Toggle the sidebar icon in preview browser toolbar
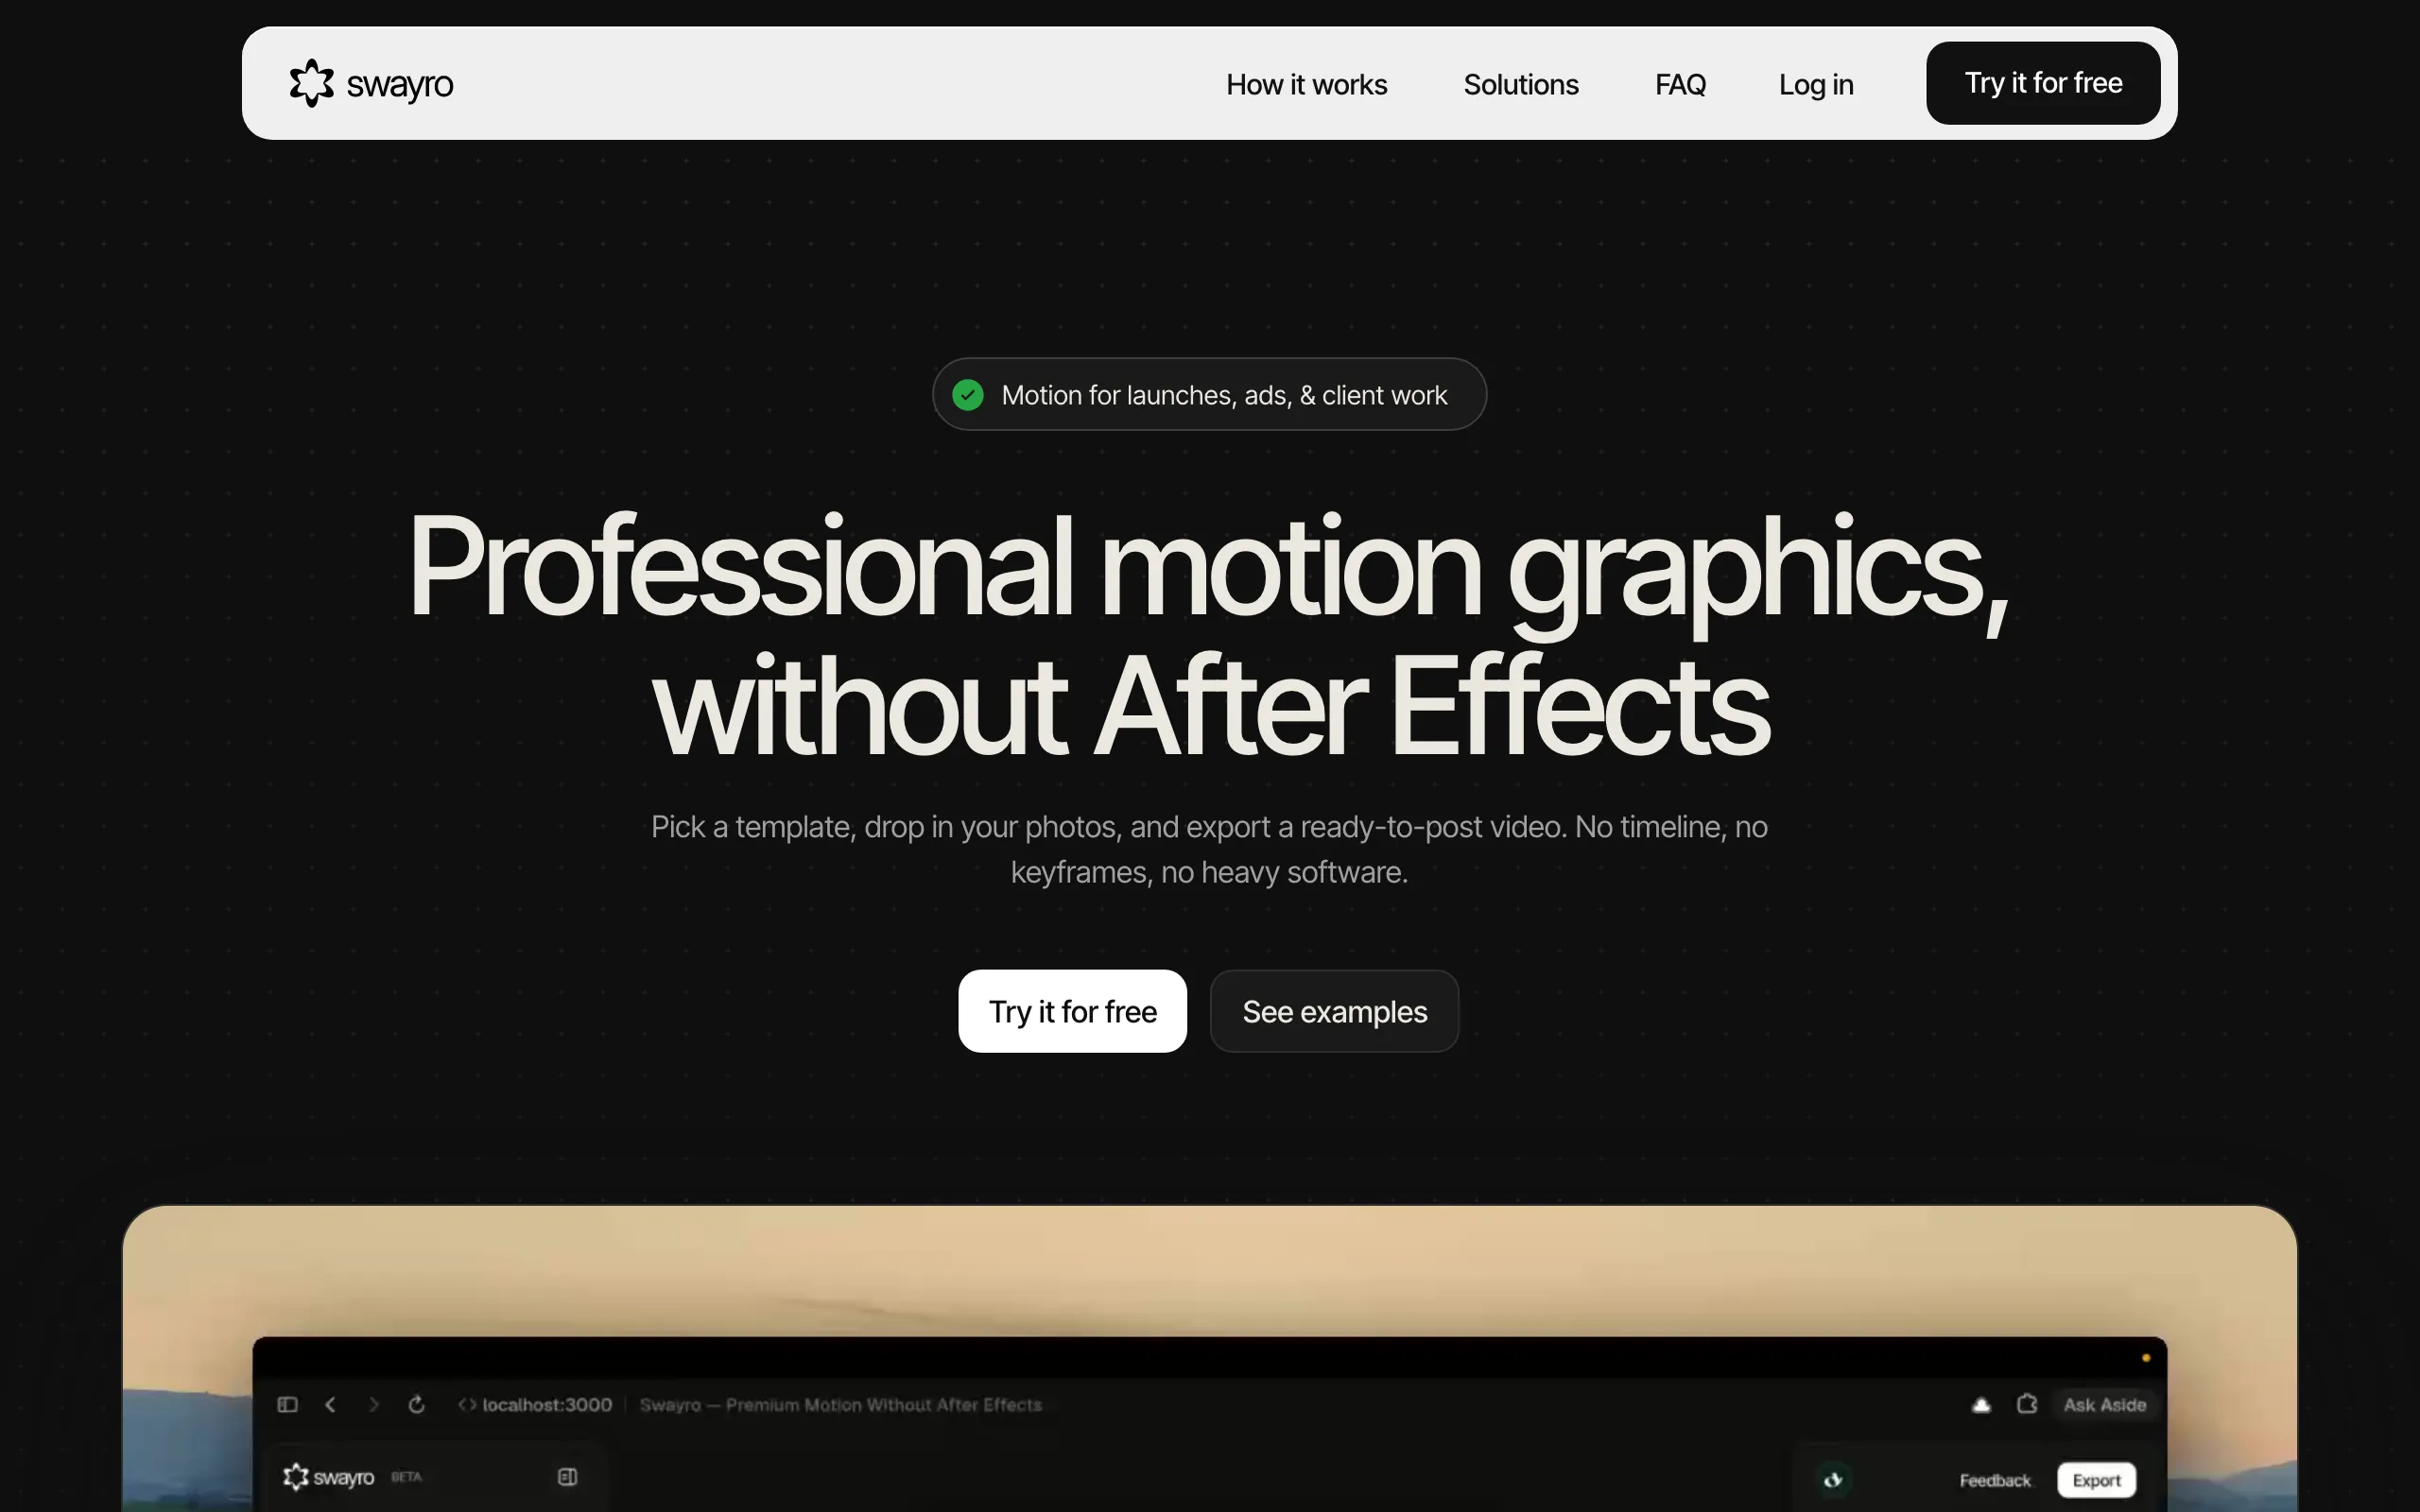 click(287, 1405)
